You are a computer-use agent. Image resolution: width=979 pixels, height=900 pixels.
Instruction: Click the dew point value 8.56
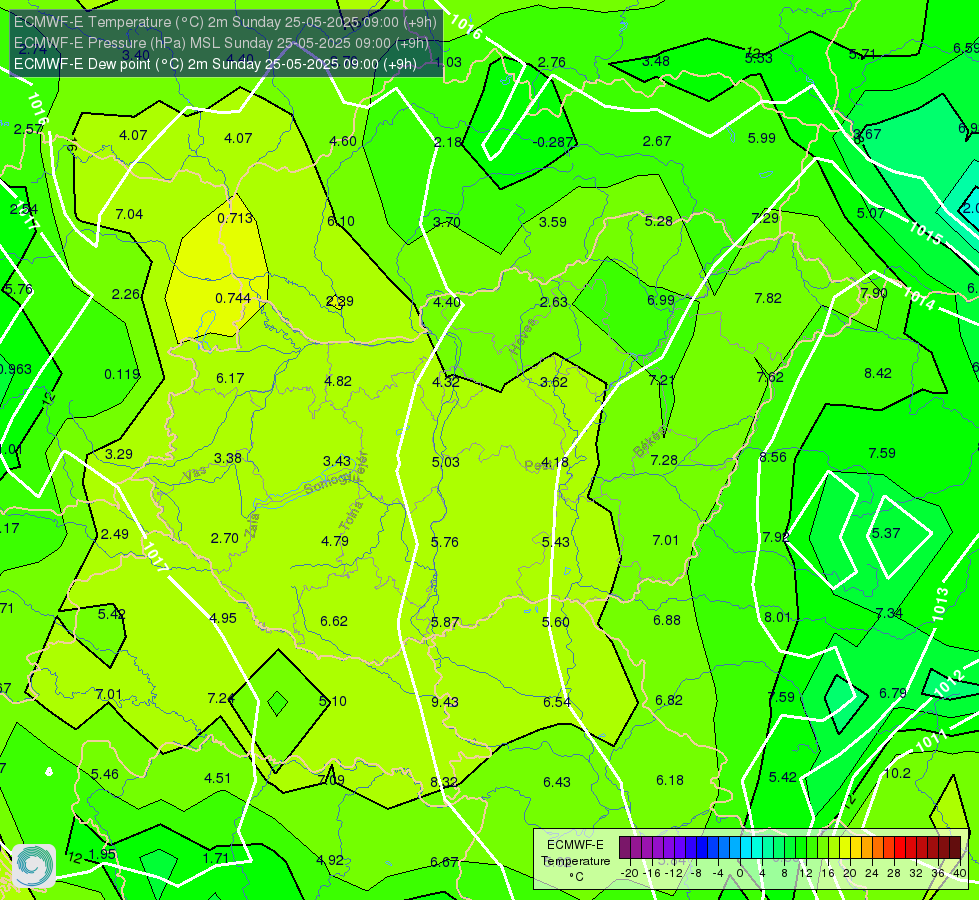click(773, 457)
